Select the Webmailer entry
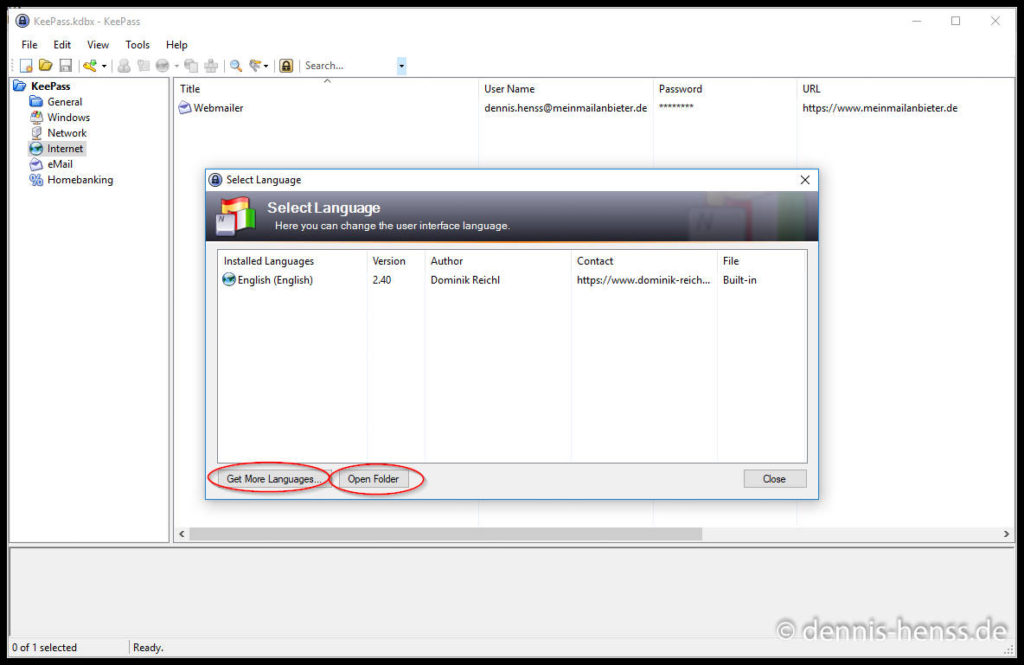 pos(218,108)
